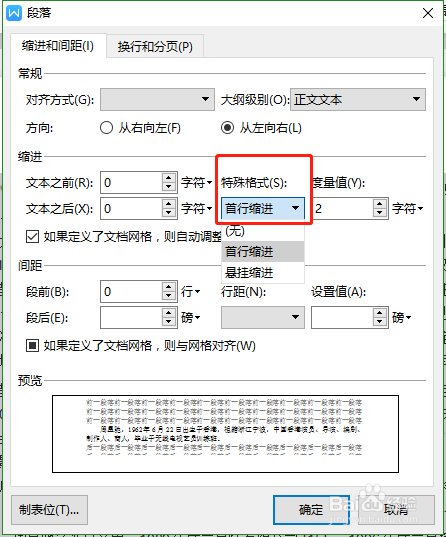446x537 pixels.
Task: Decrease the 度量值(Y) value with down arrow
Action: [x=380, y=213]
